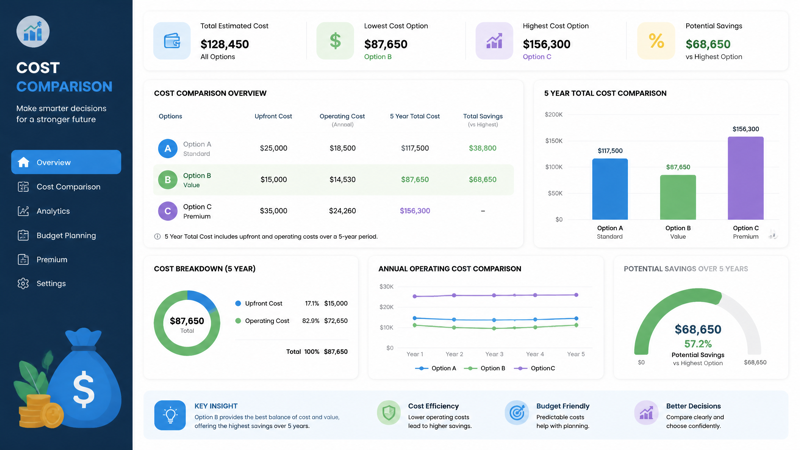Click the Option A circle badge
This screenshot has height=450, width=800.
[167, 148]
